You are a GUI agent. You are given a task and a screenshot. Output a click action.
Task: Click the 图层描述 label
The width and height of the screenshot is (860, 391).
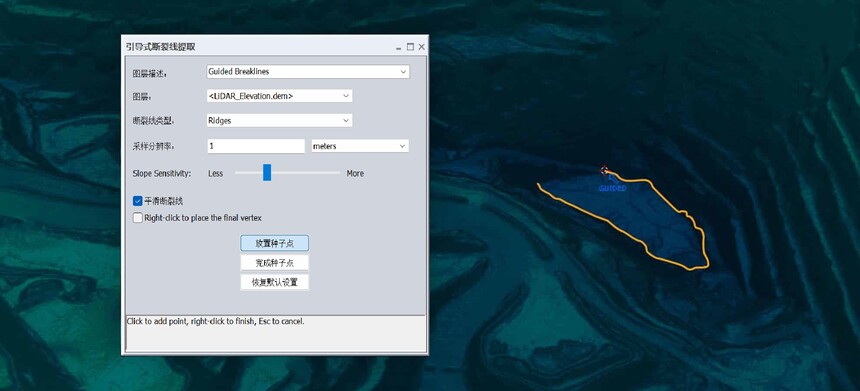tap(149, 73)
